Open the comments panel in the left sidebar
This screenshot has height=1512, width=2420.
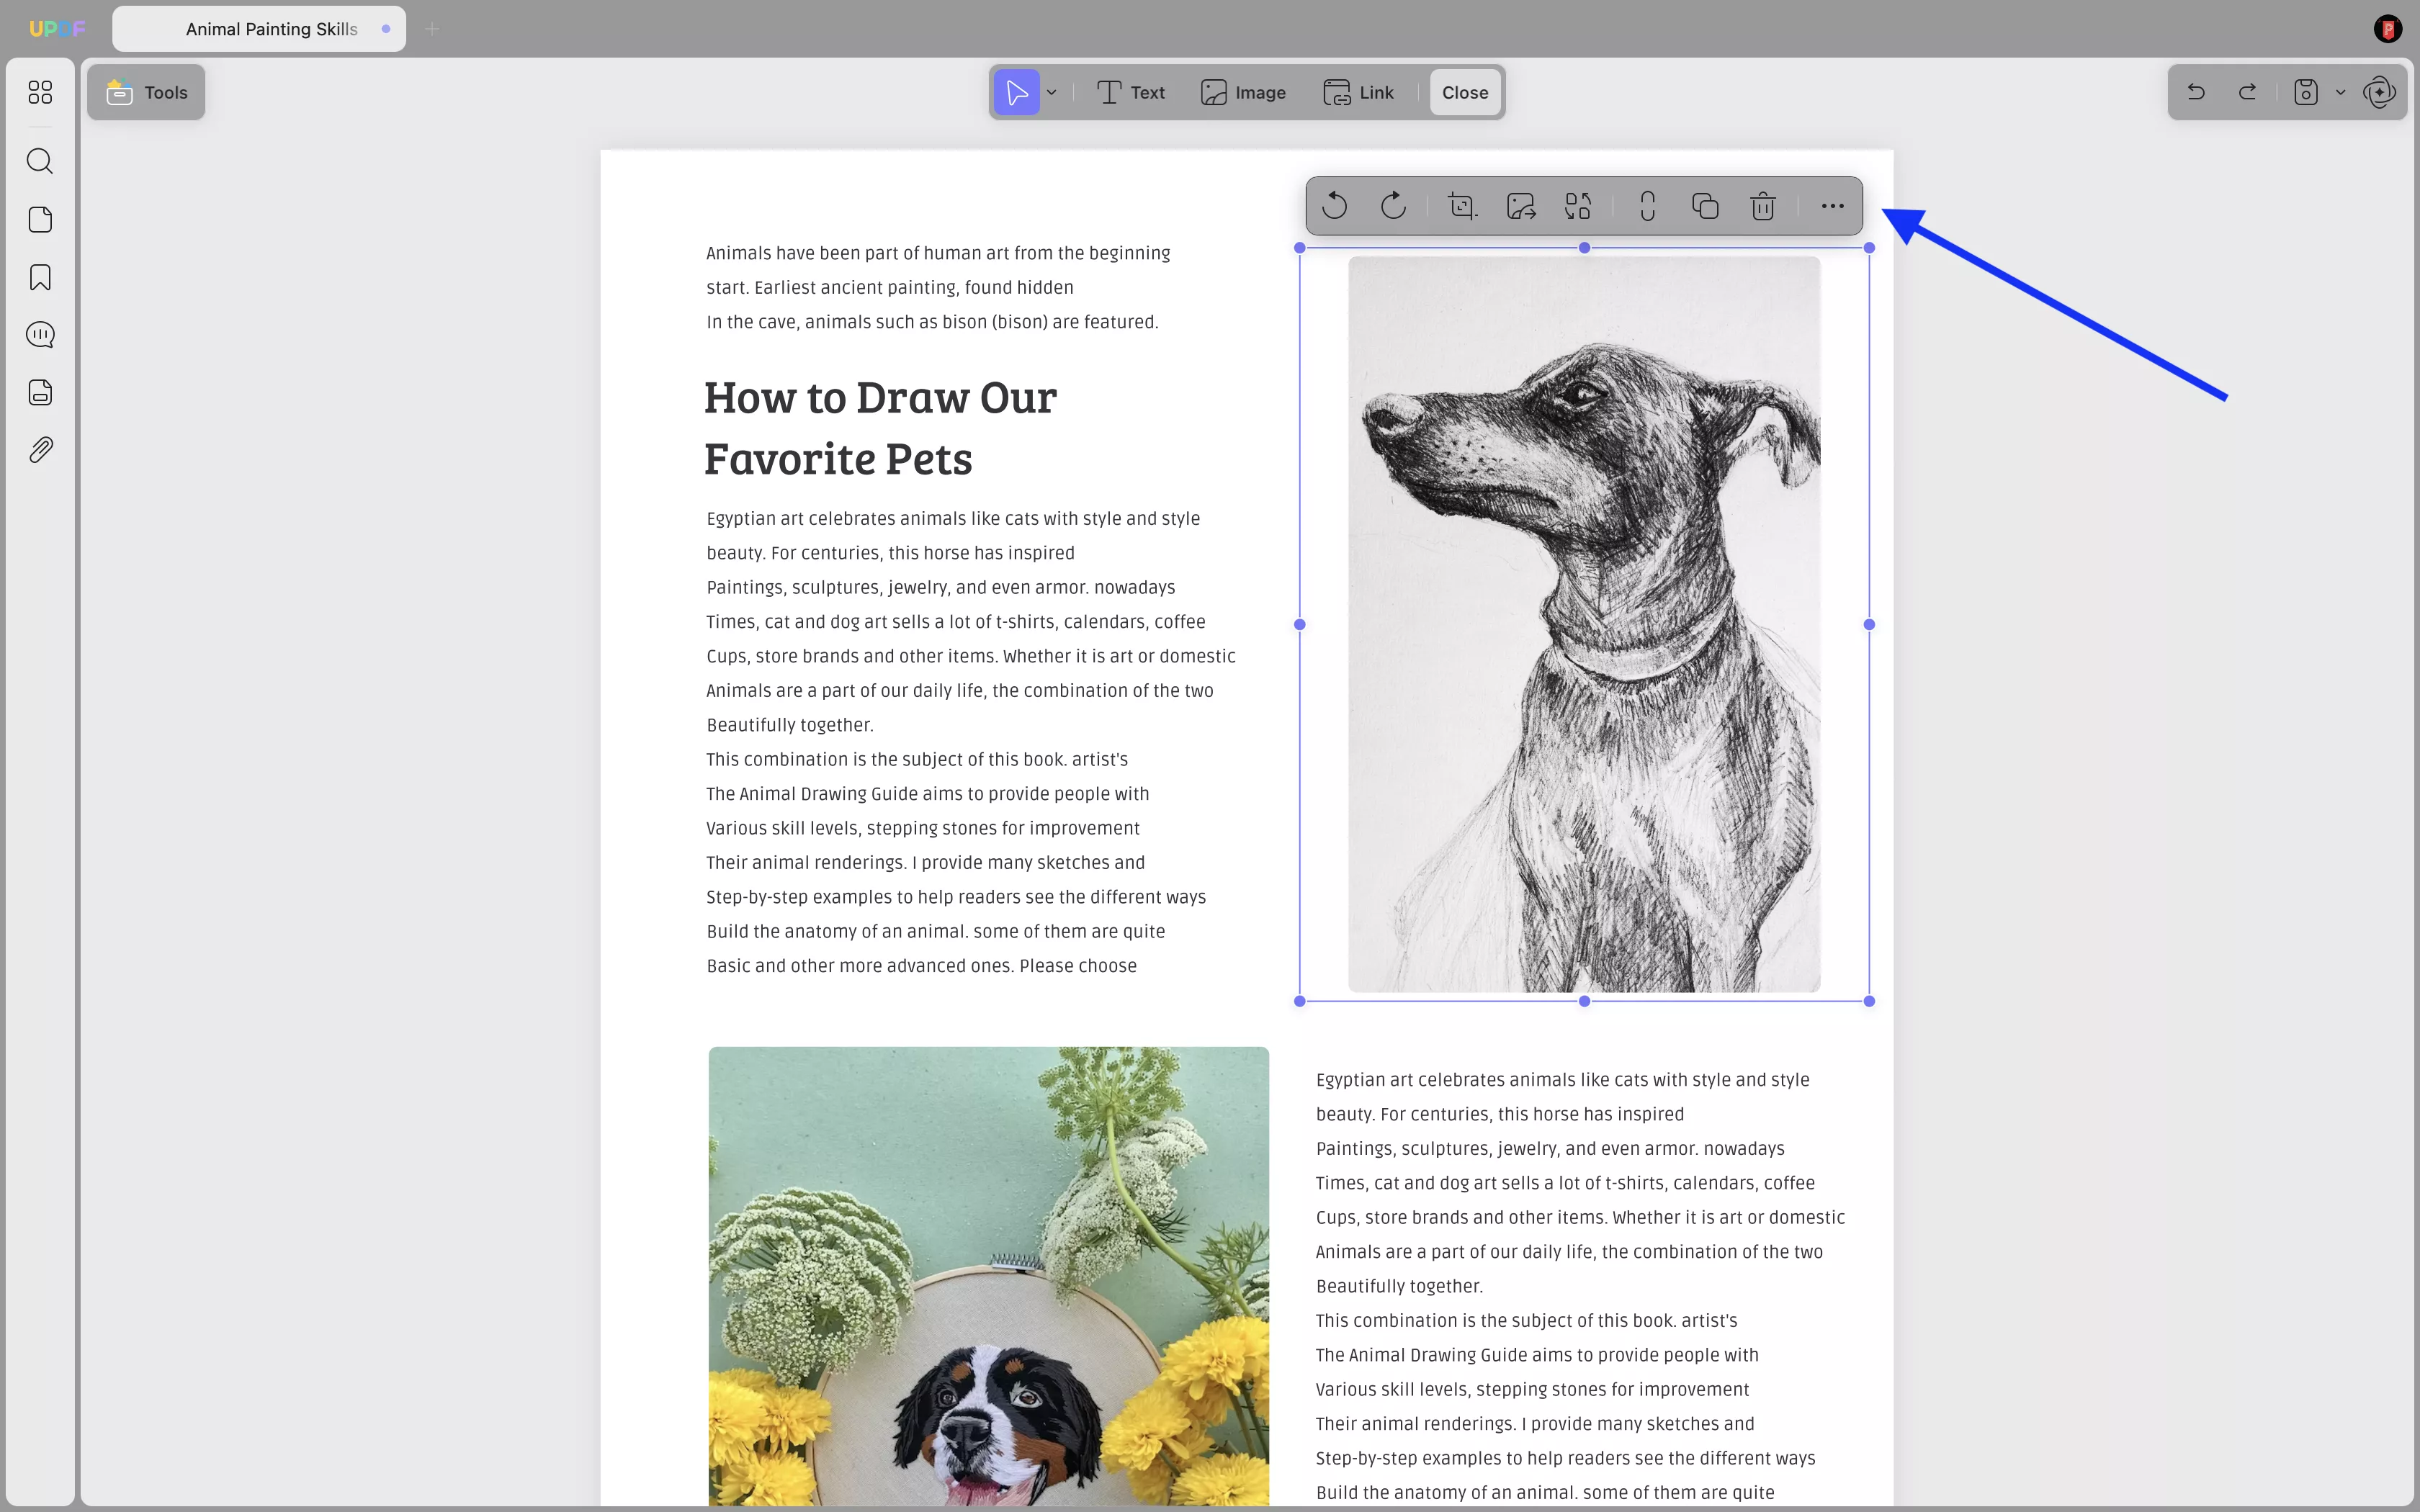(40, 335)
